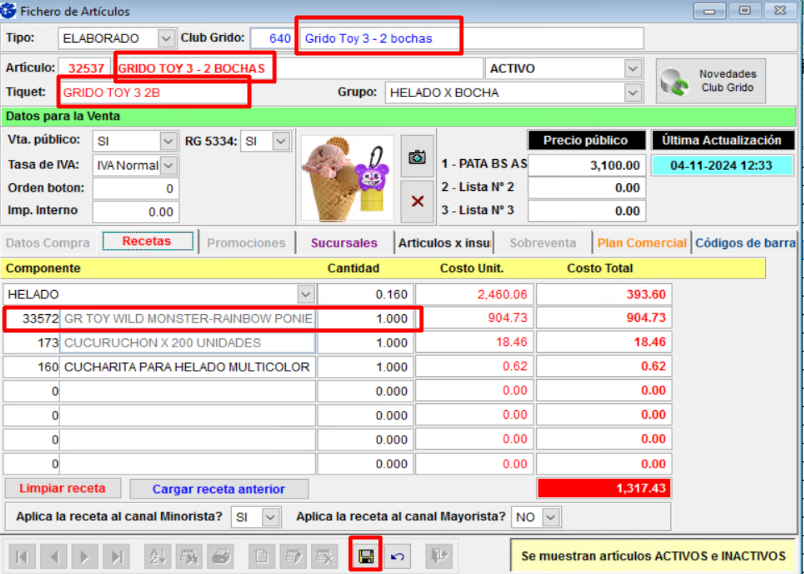This screenshot has width=804, height=574.
Task: Open the ACTIVO status dropdown
Action: click(x=633, y=68)
